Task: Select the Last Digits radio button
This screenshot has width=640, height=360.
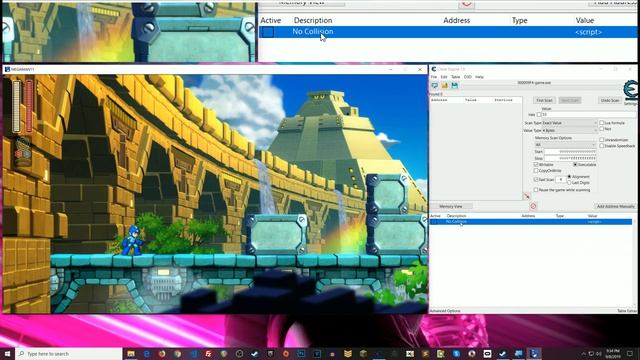Action: pos(569,182)
